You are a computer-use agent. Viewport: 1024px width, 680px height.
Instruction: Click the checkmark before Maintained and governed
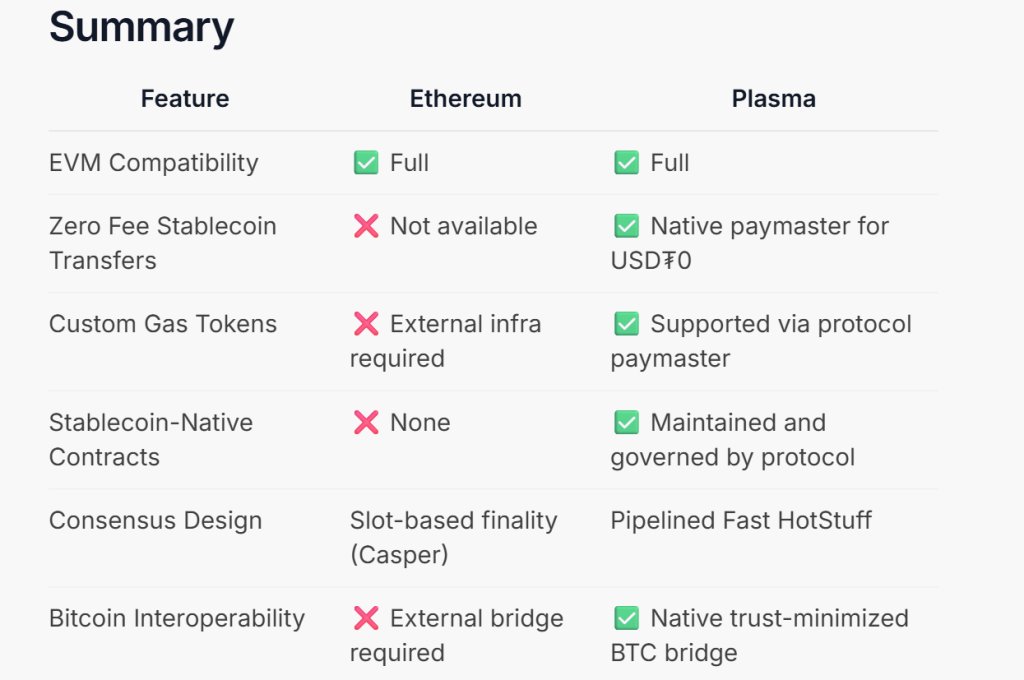coord(627,422)
